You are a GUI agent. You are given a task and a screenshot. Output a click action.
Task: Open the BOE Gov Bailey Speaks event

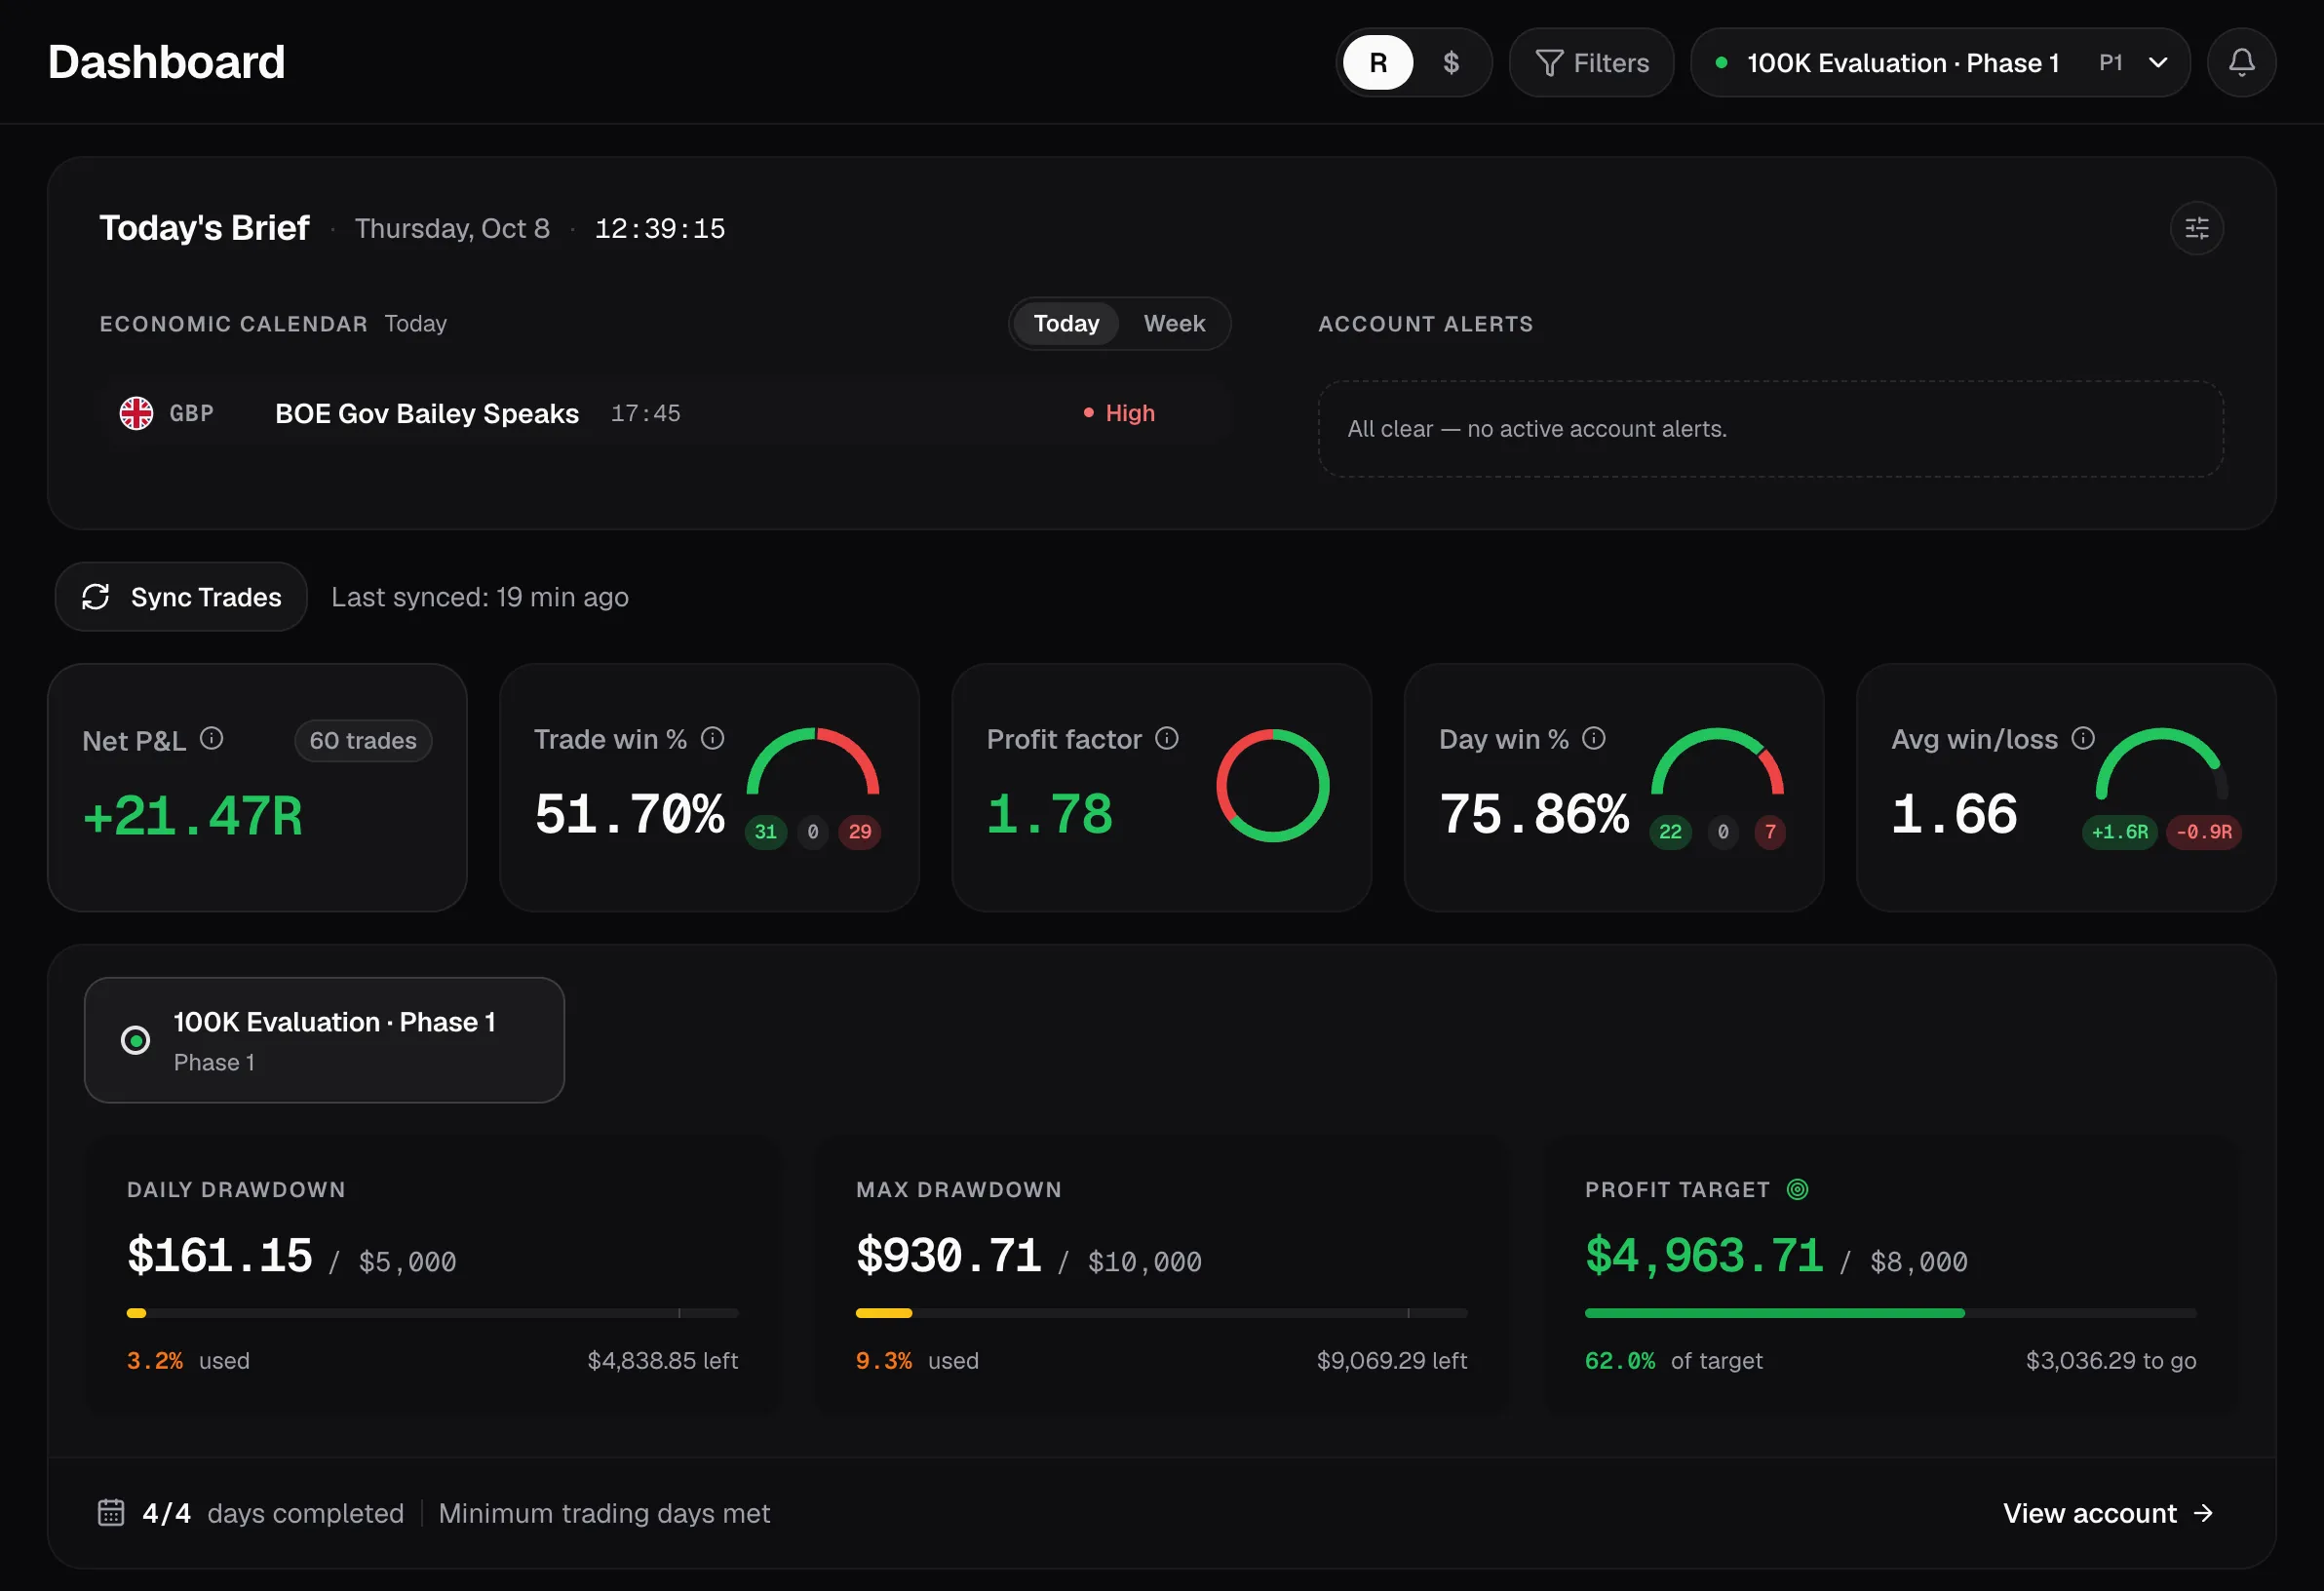point(665,413)
